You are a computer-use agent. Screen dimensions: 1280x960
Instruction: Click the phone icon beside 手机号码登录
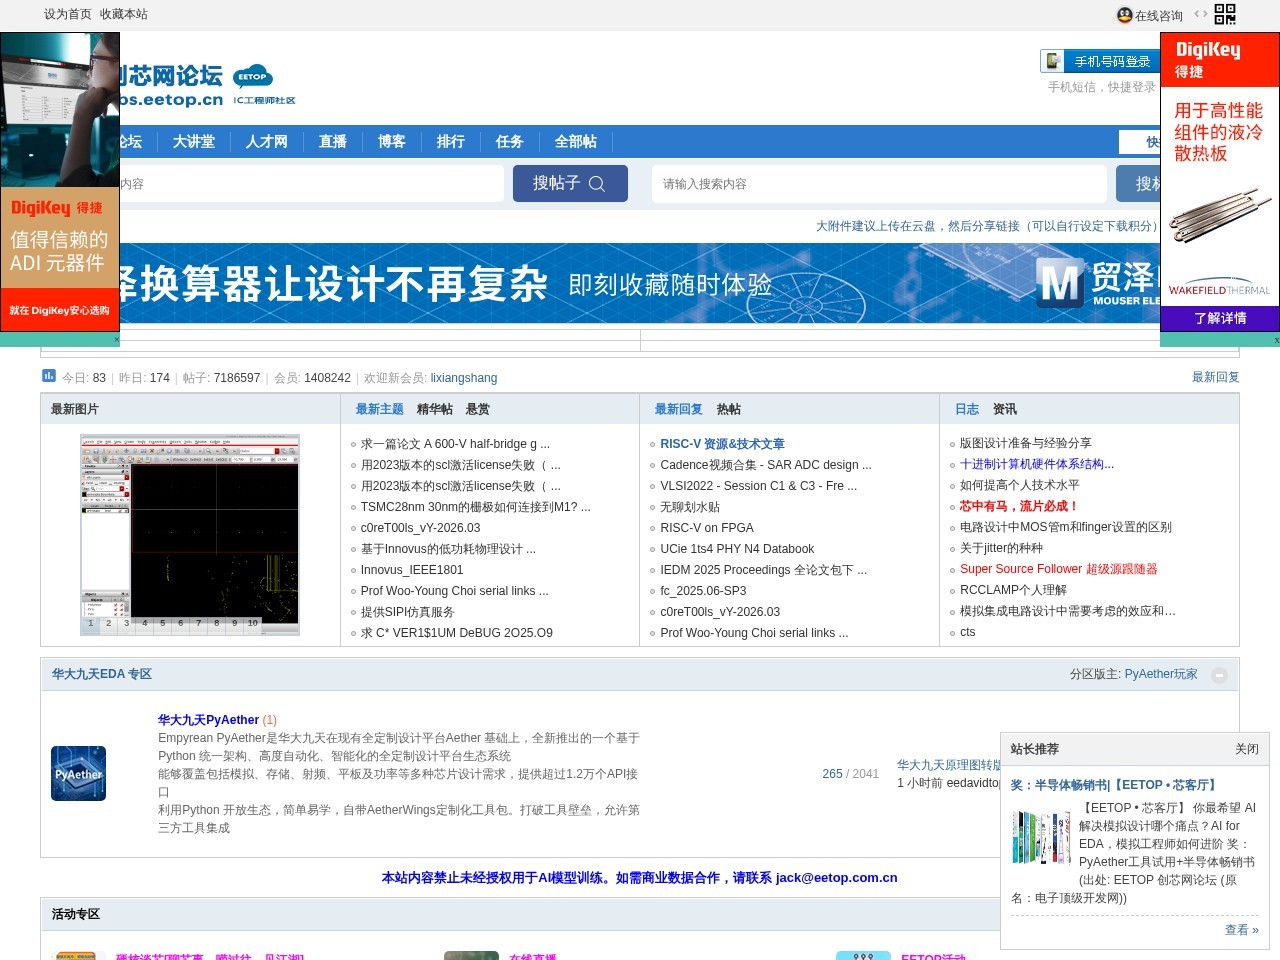pos(1053,61)
